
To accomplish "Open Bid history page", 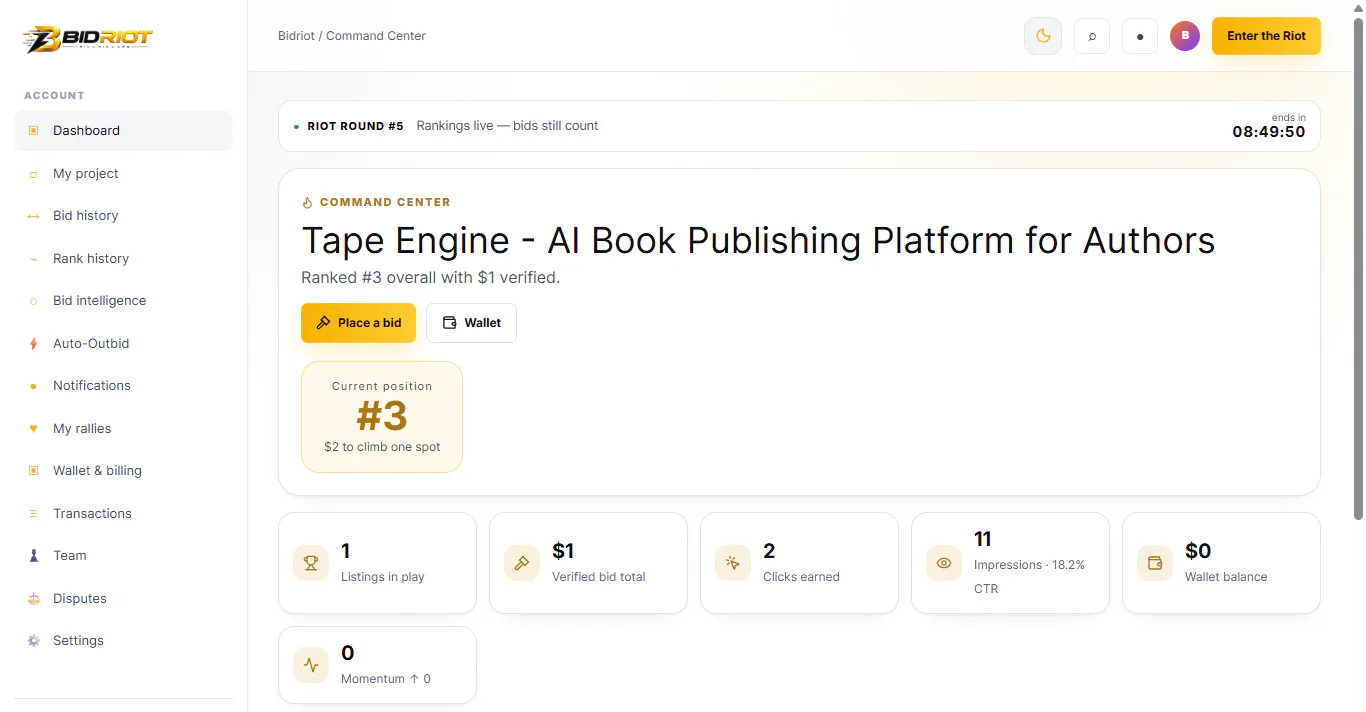I will 123,216.
